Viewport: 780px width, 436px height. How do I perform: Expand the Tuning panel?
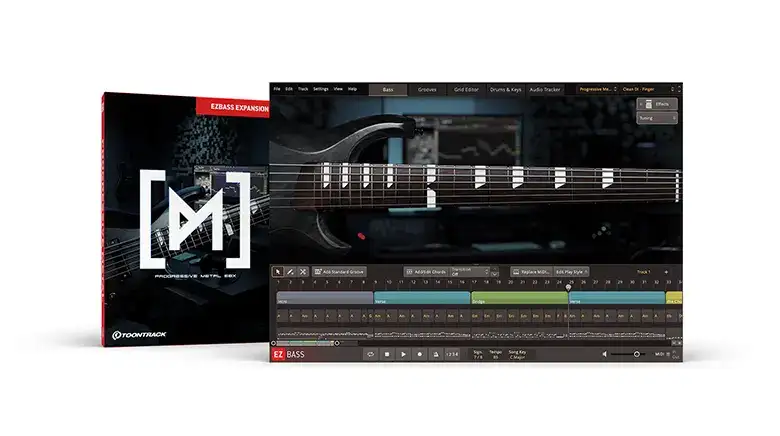pos(657,118)
